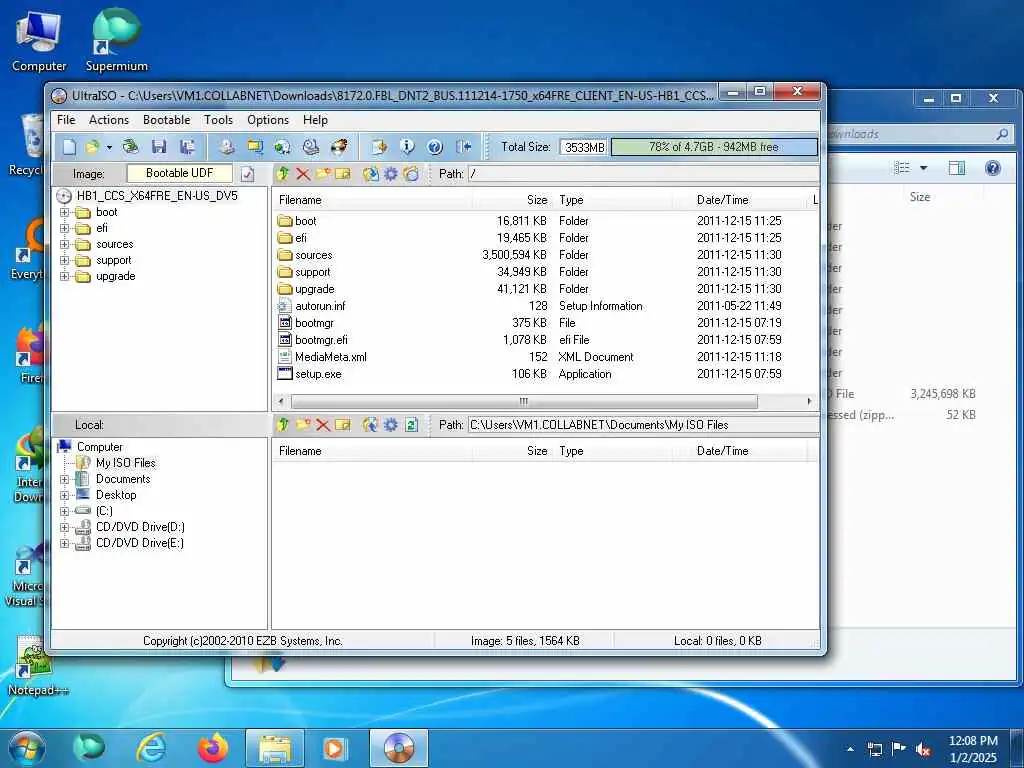
Task: Select bootmgr.efi in the image file list
Action: (x=321, y=340)
